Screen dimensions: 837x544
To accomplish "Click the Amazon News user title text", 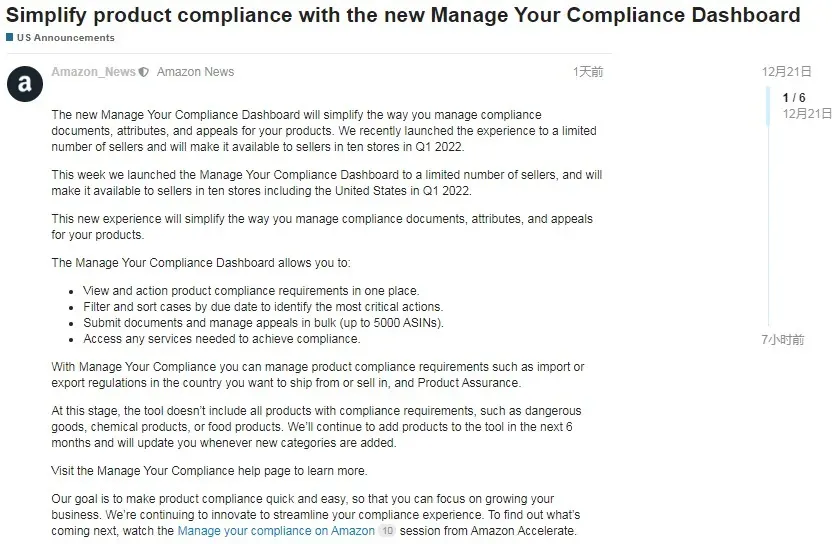I will (195, 72).
